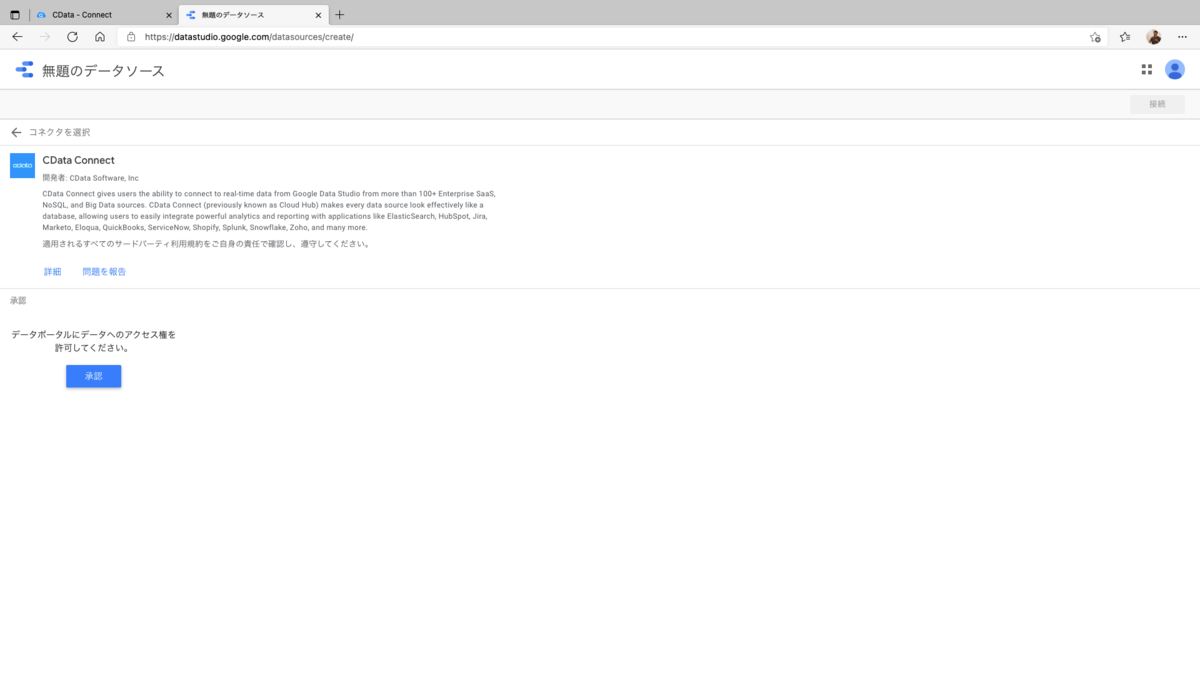This screenshot has width=1200, height=675.
Task: Click the 承認 section label
Action: 18,300
